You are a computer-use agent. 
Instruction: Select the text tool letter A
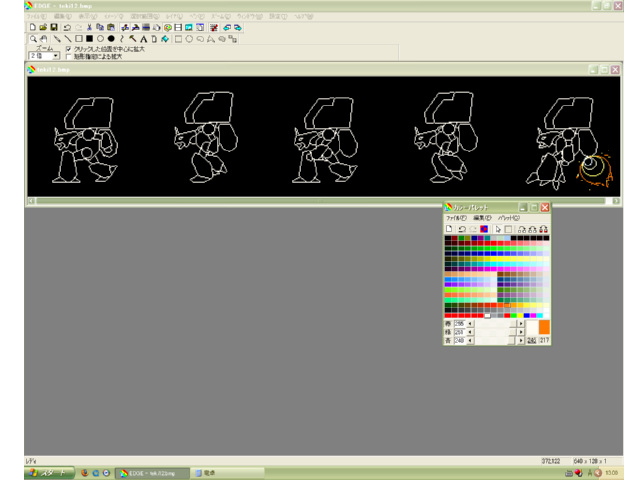[143, 39]
